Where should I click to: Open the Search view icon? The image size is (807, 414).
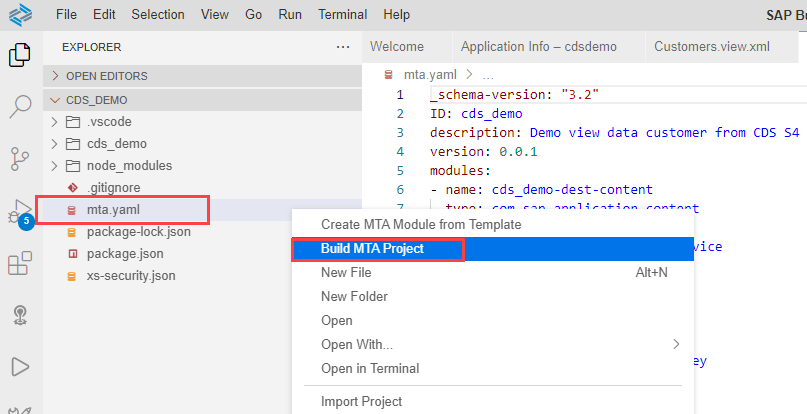[x=20, y=106]
